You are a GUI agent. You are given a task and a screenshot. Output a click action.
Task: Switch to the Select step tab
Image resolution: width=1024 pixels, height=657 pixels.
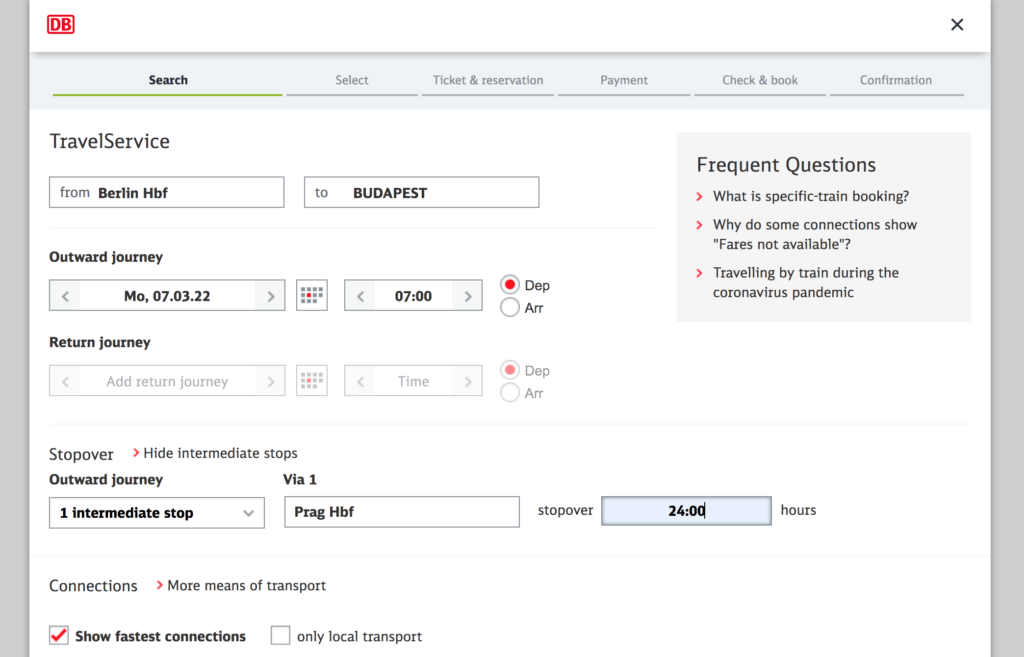352,80
